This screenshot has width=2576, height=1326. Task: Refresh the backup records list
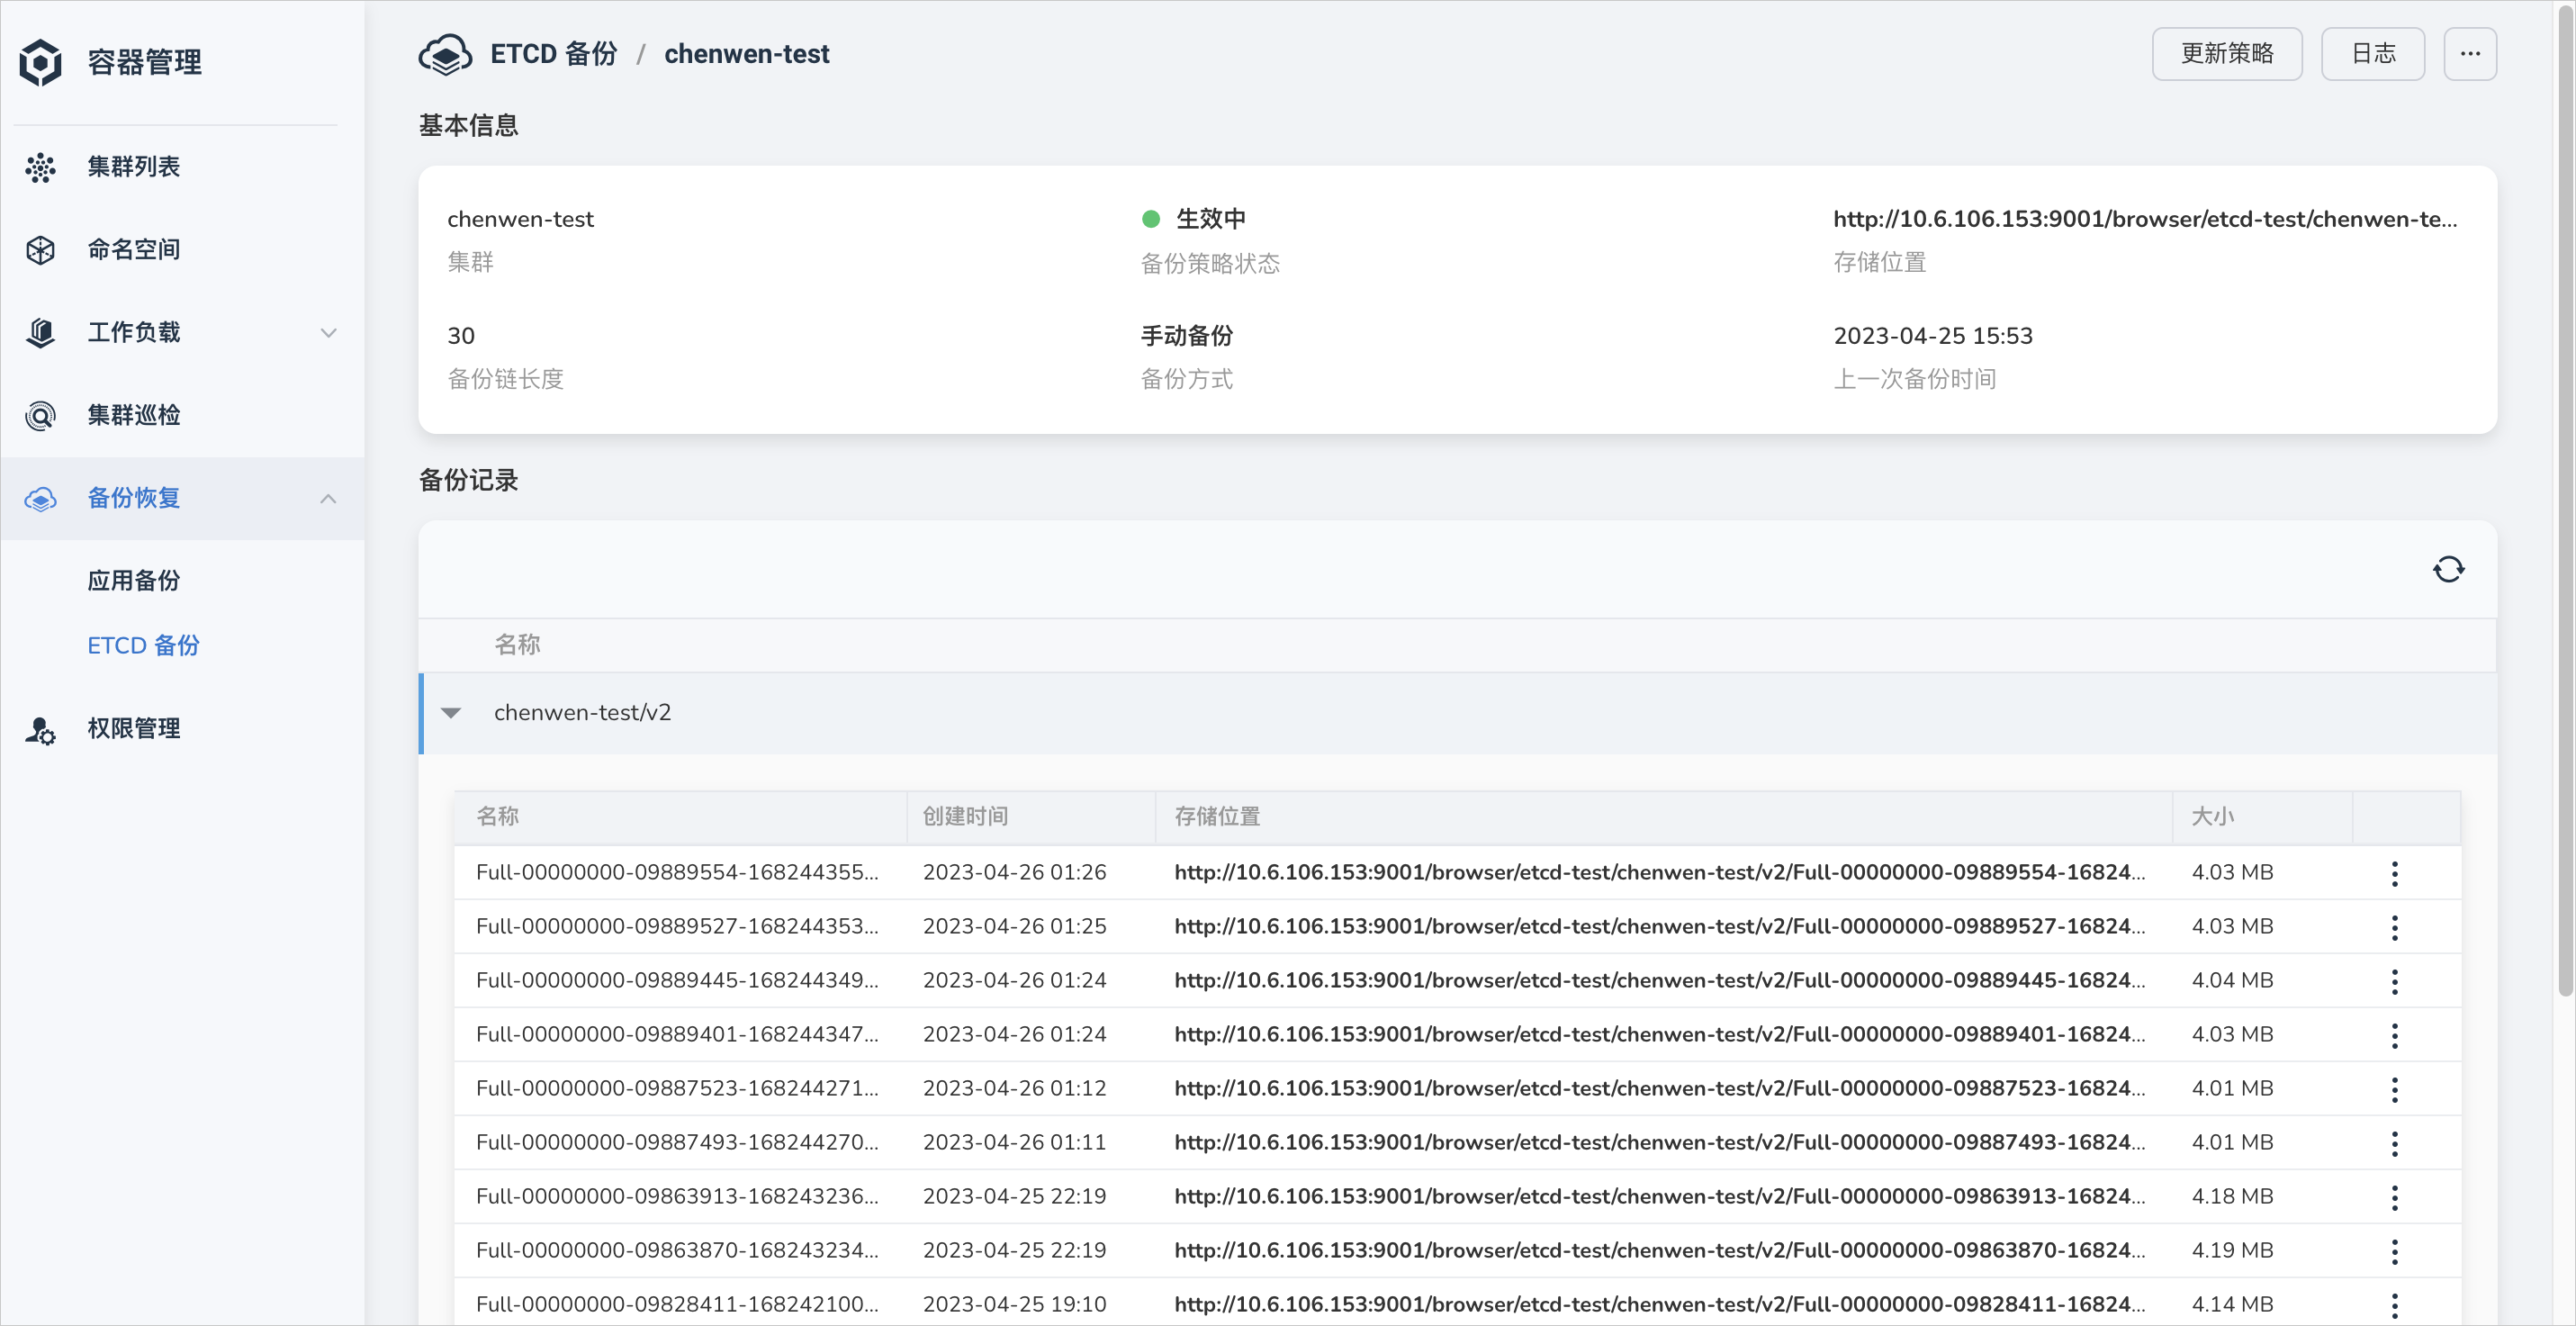click(x=2448, y=569)
